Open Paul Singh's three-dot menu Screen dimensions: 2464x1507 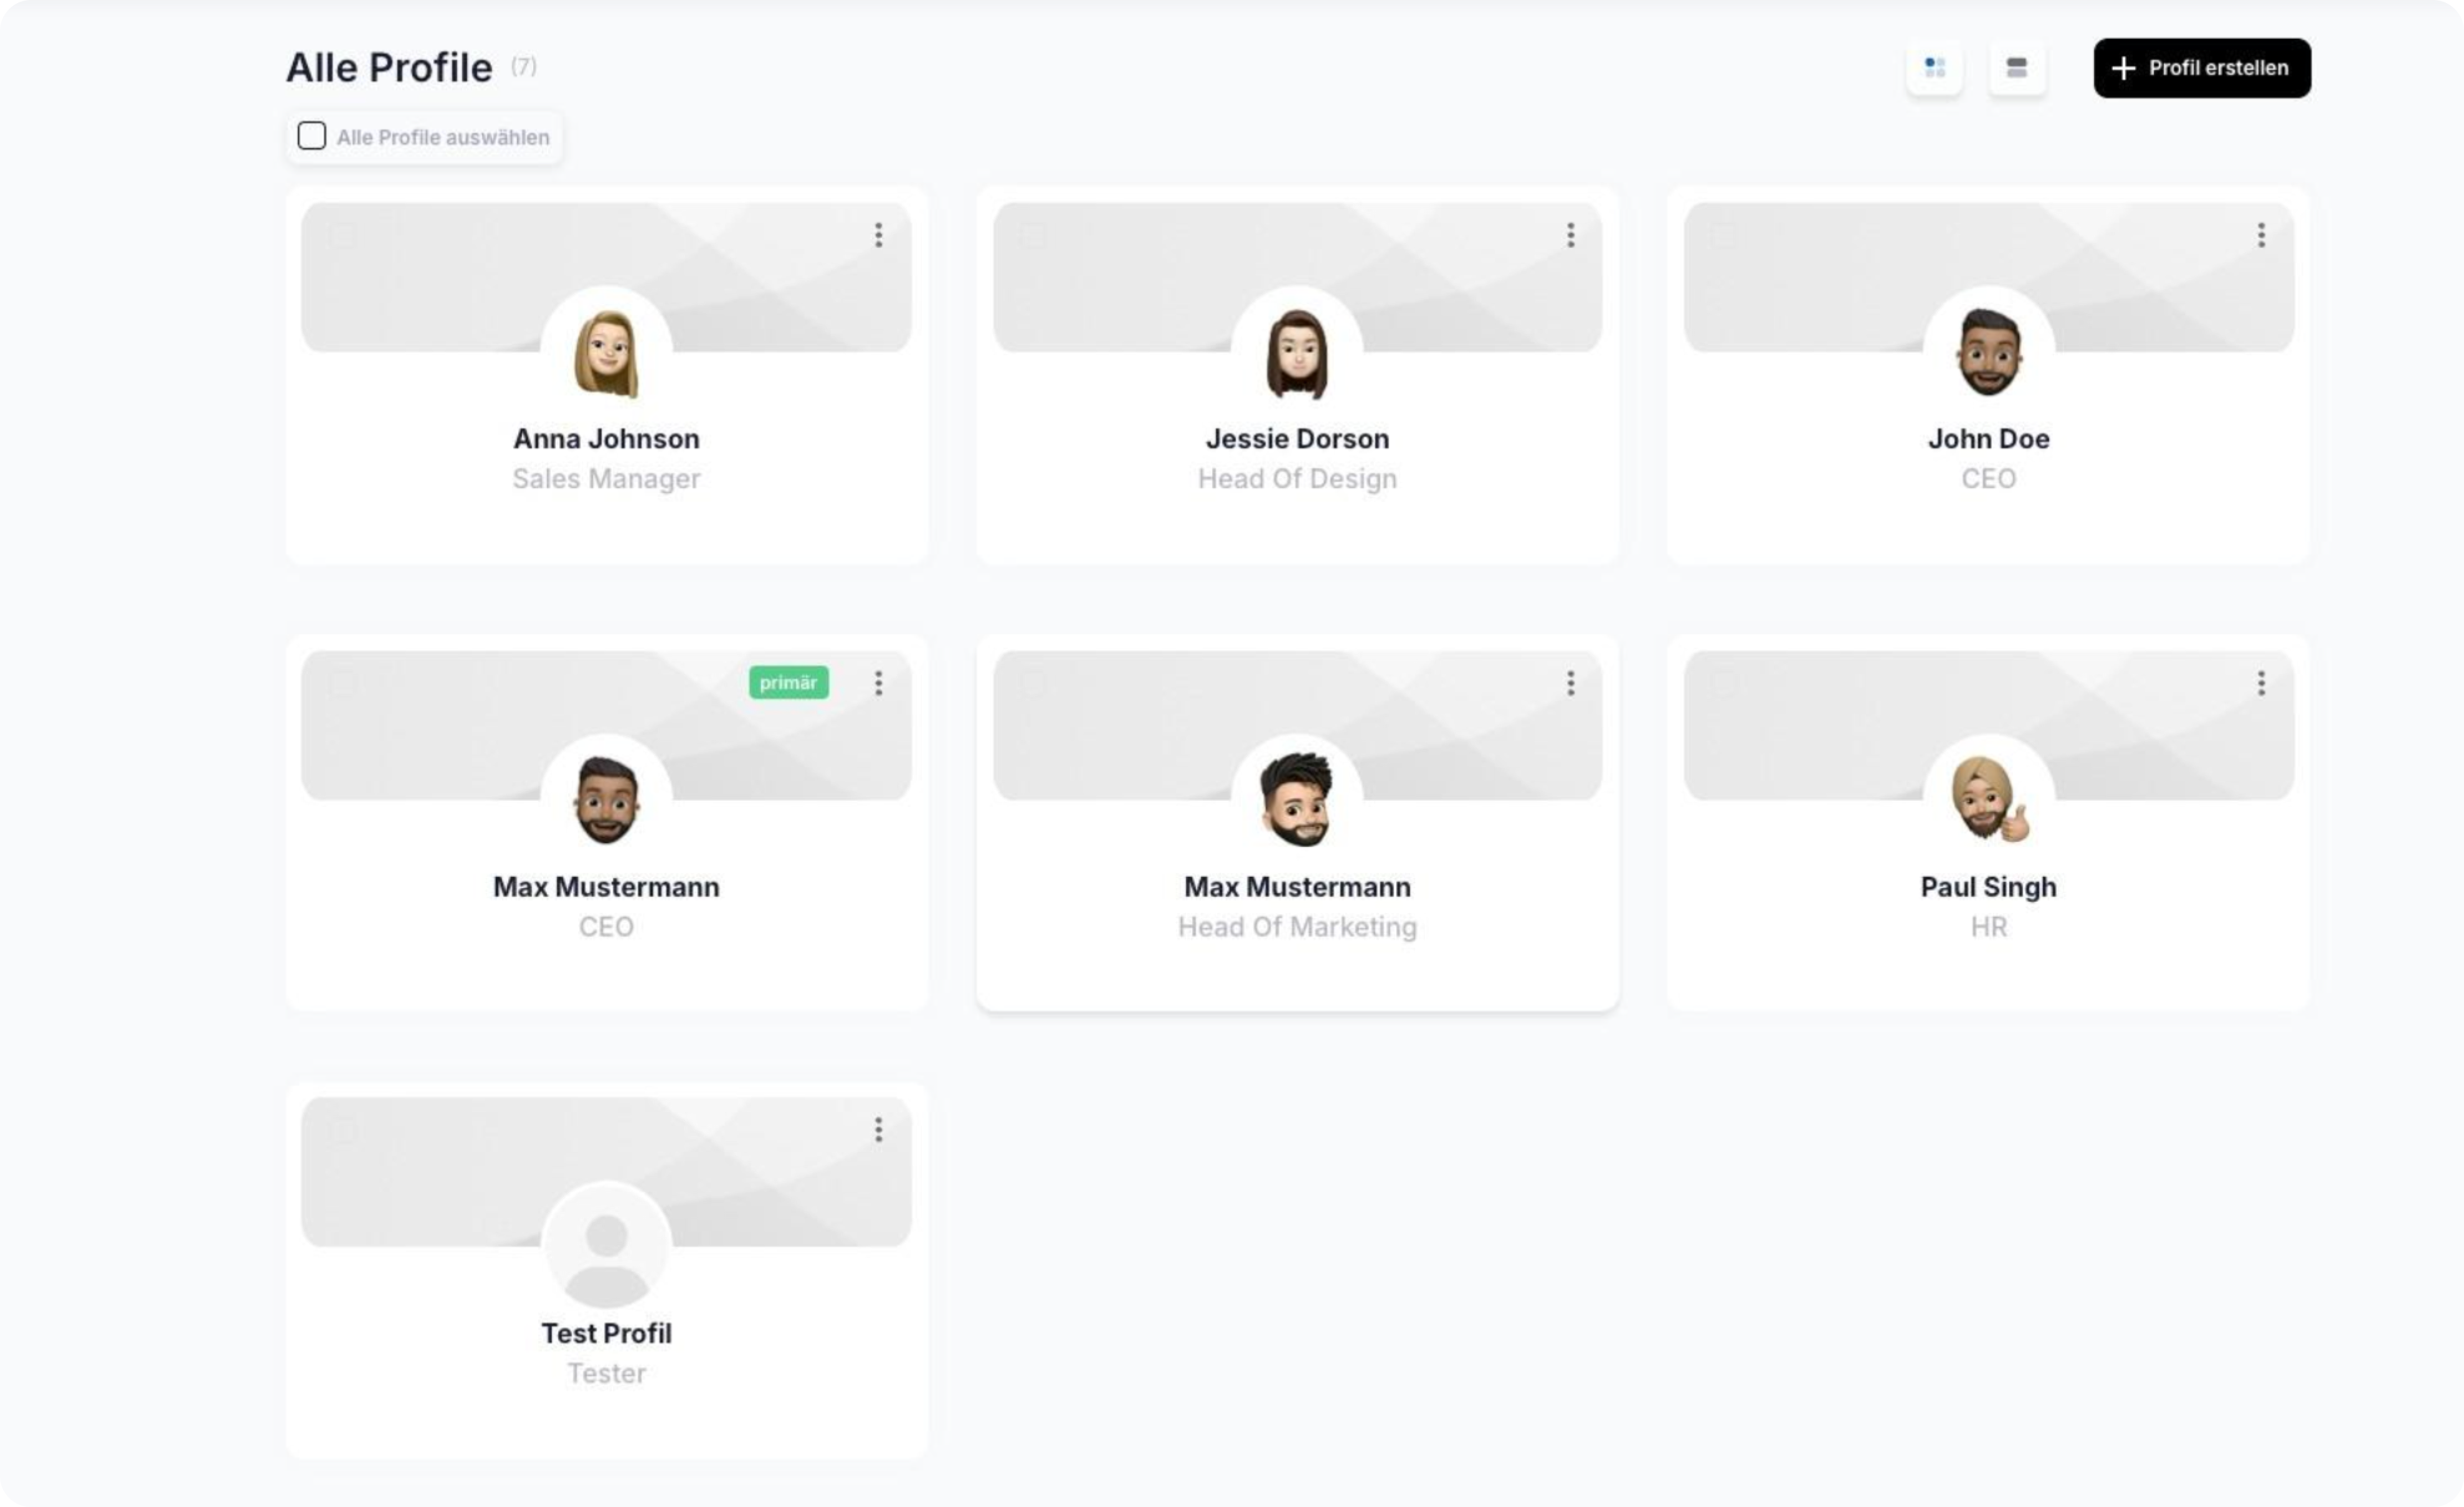pyautogui.click(x=2261, y=683)
